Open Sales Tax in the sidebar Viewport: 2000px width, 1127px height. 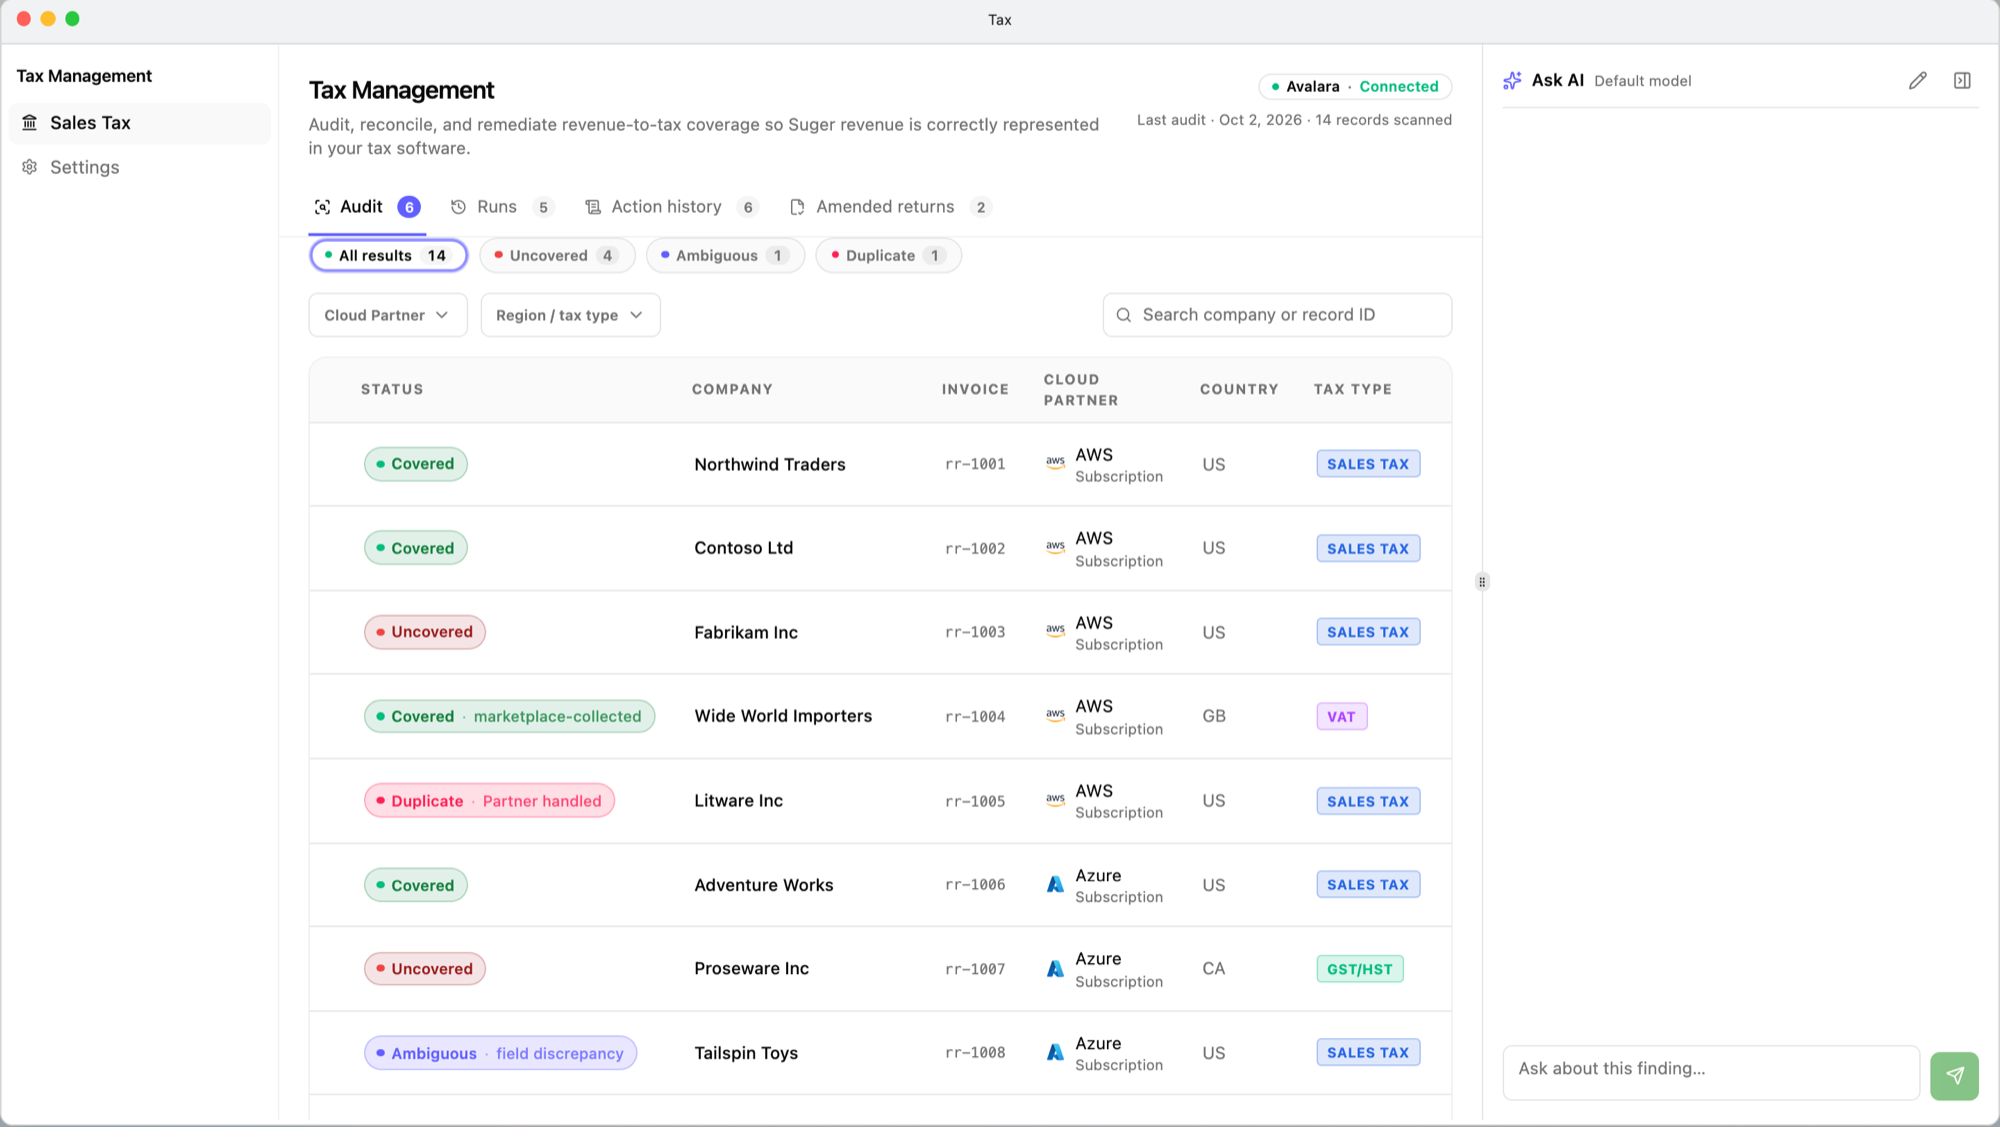139,123
